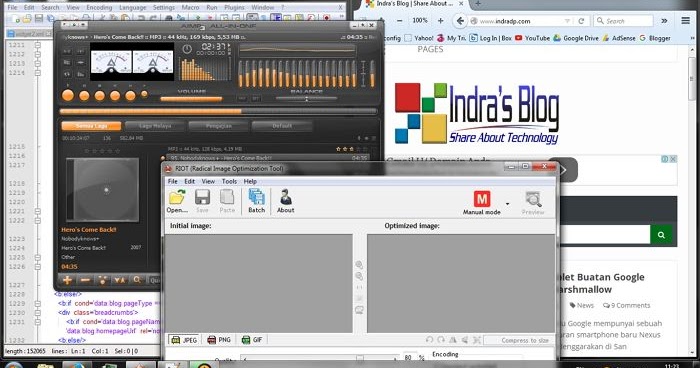Open the Yahoo! bookmark
The image size is (700, 368).
pos(419,38)
